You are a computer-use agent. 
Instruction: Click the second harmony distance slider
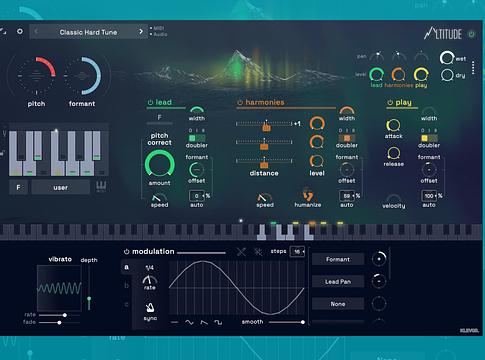pos(264,143)
